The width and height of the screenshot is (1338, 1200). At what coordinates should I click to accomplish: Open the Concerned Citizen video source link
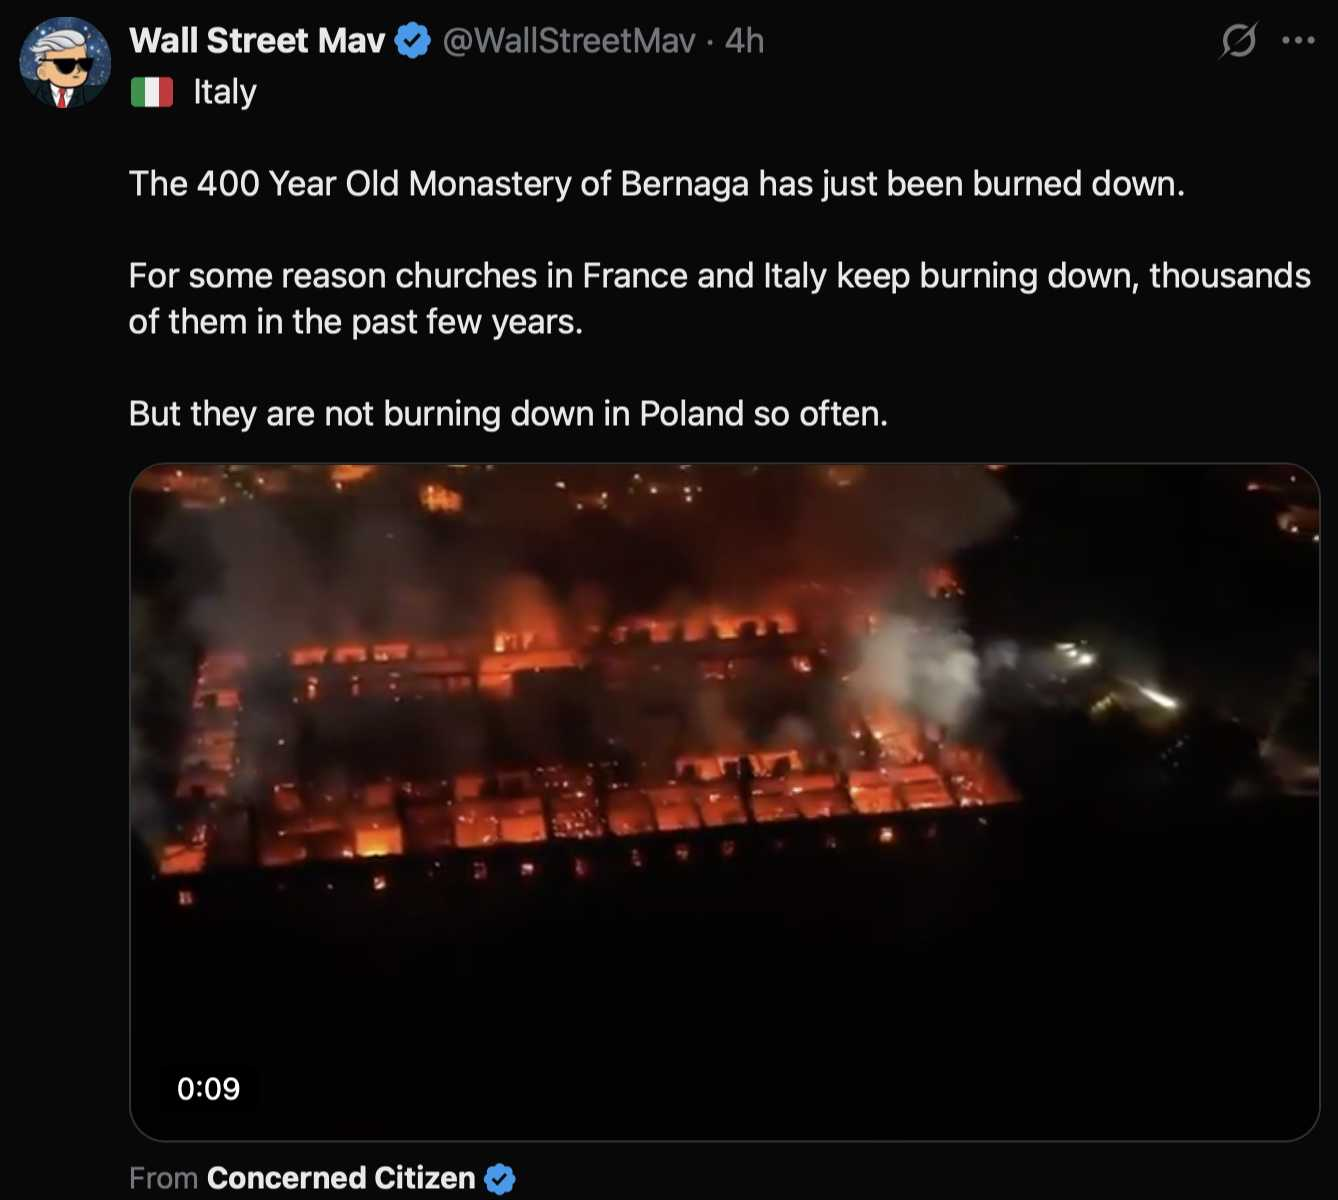coord(340,1178)
